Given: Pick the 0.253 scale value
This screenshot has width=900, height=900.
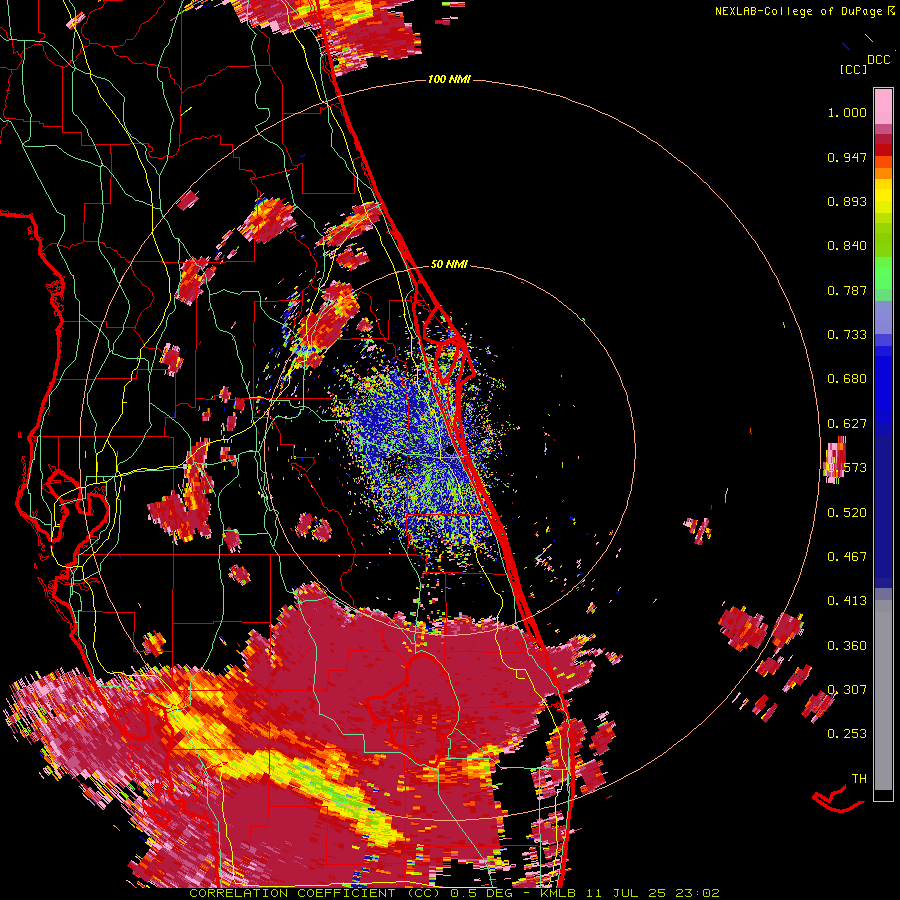Looking at the screenshot, I should click(847, 734).
